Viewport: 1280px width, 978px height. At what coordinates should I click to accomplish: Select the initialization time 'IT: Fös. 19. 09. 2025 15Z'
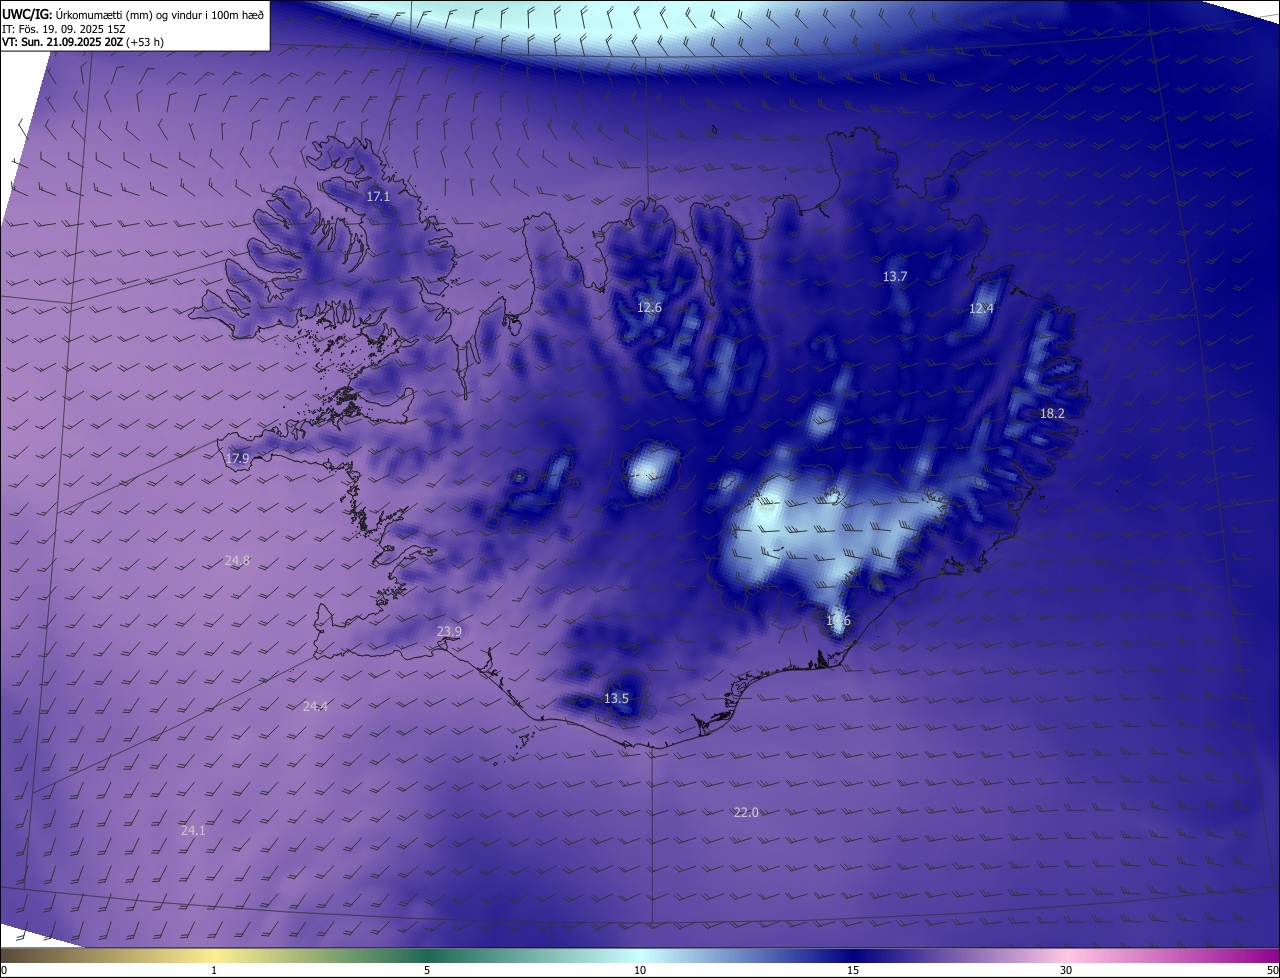coord(64,28)
